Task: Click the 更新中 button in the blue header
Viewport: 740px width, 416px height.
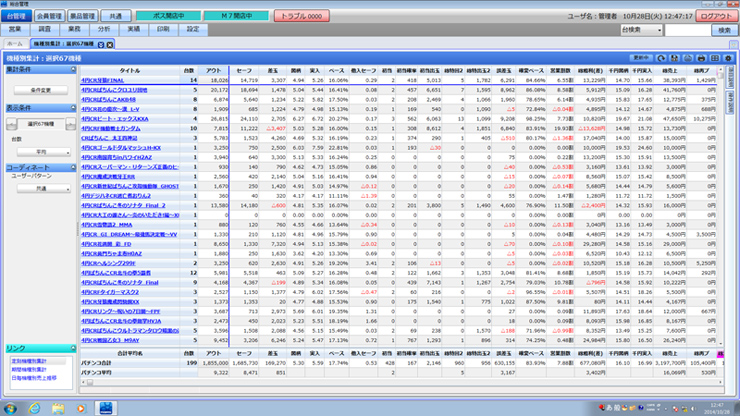Action: click(641, 58)
